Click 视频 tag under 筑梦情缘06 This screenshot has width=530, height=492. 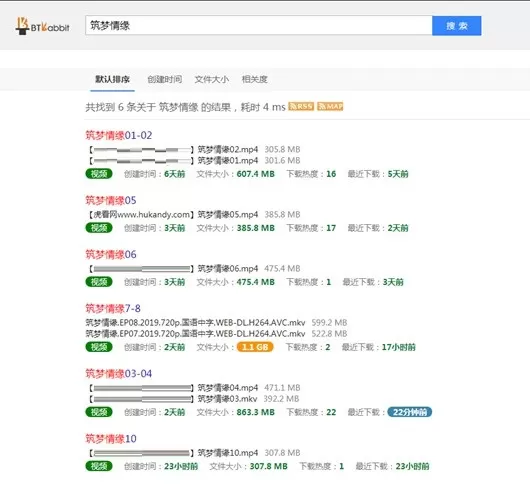99,282
